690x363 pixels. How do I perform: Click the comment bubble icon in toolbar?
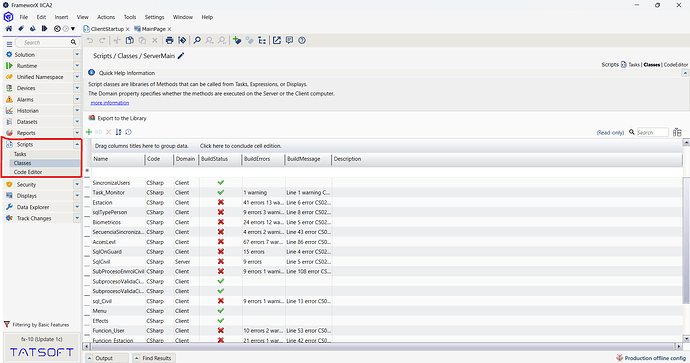click(x=289, y=40)
